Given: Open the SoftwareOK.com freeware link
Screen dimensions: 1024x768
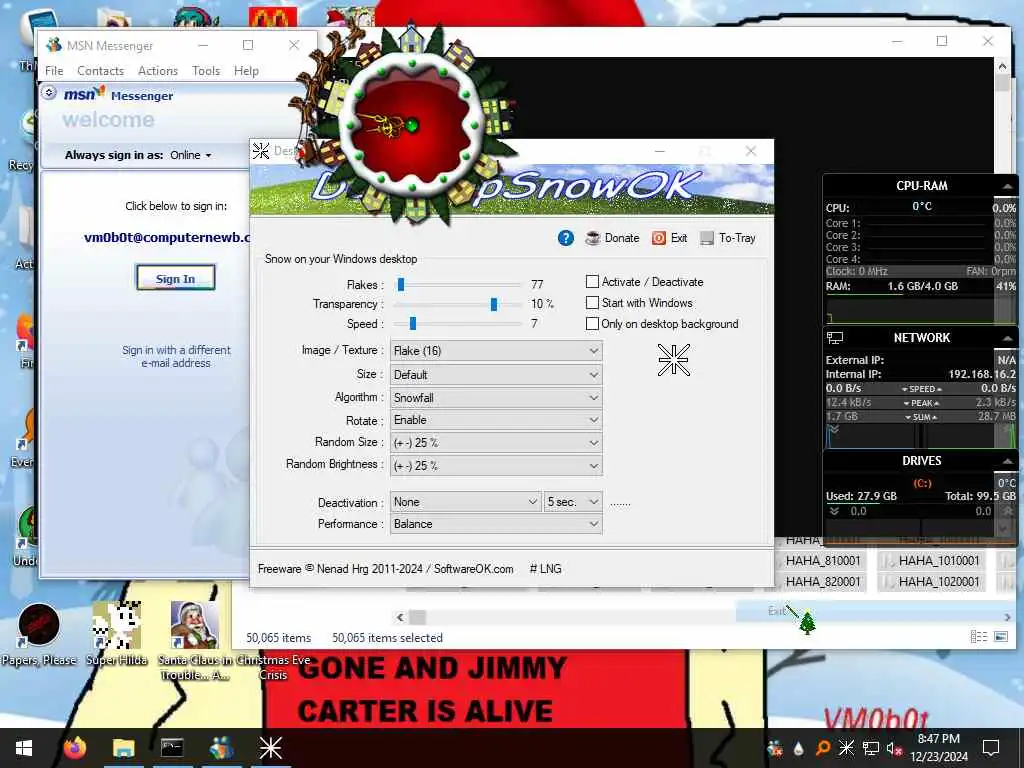Looking at the screenshot, I should pos(473,569).
